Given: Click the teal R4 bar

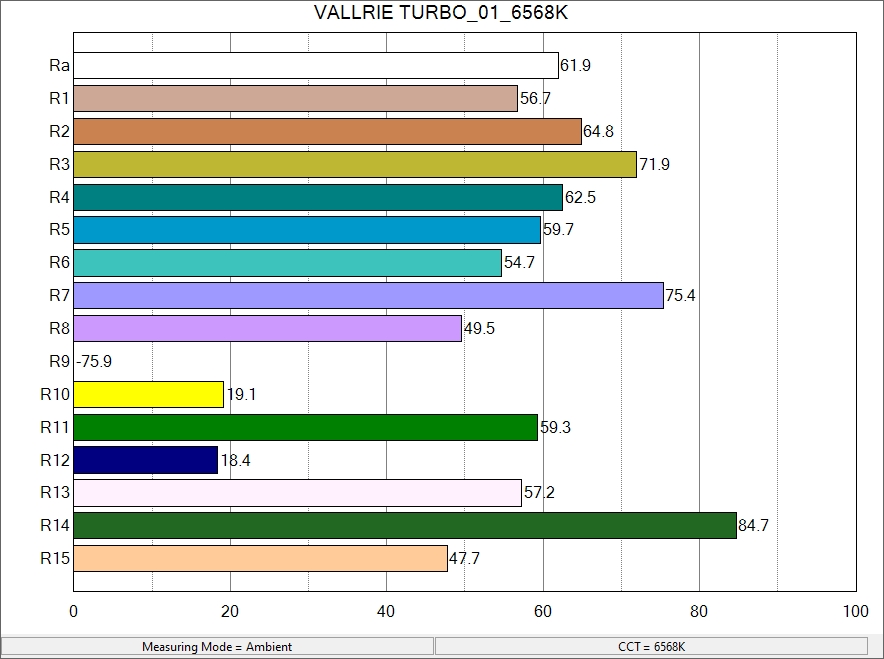Looking at the screenshot, I should pos(318,198).
